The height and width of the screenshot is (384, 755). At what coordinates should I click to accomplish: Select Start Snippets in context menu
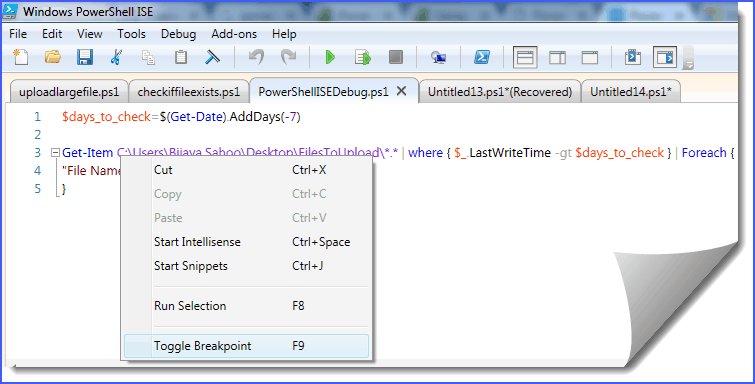point(247,266)
